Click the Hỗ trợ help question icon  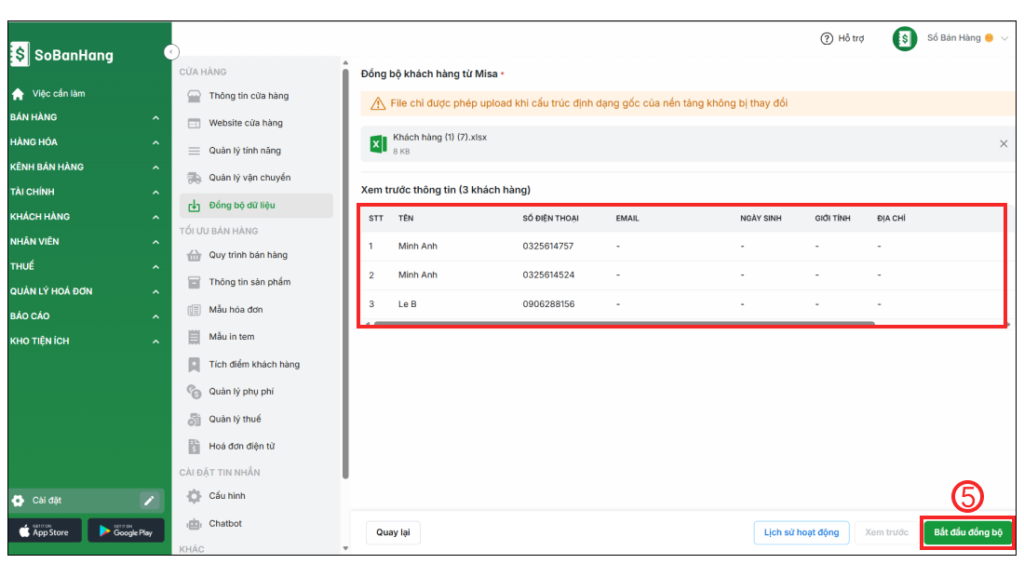826,39
